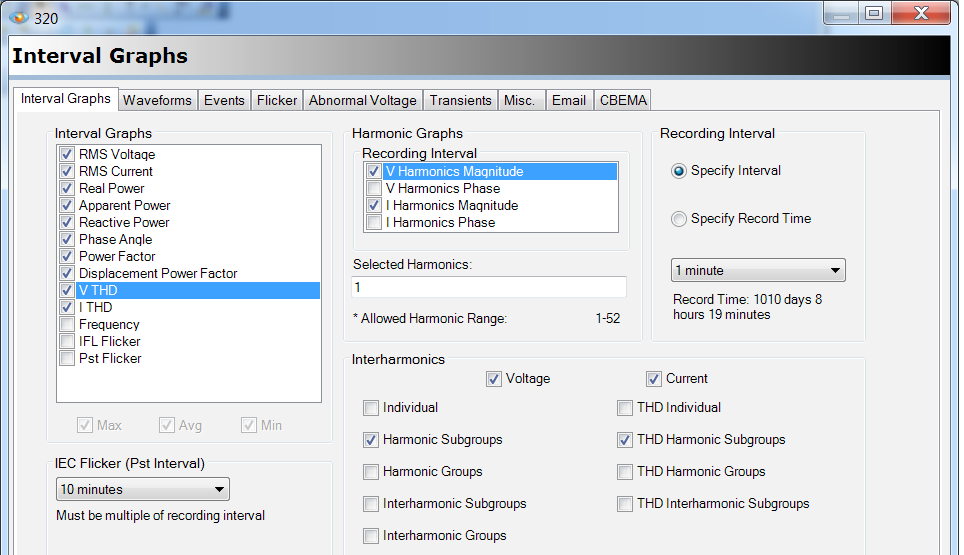Uncheck the RMS Current checkbox

tap(67, 171)
